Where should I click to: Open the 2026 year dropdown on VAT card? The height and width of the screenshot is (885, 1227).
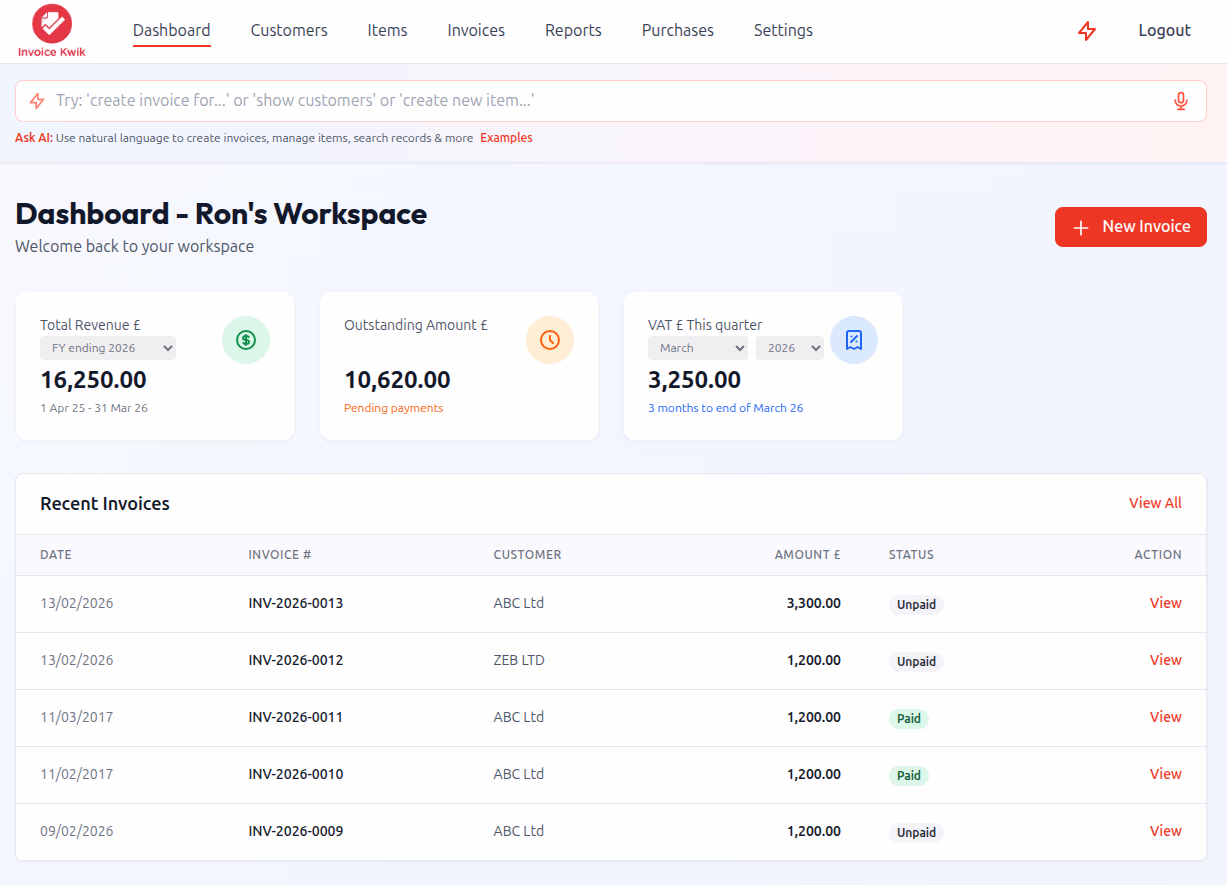click(790, 348)
